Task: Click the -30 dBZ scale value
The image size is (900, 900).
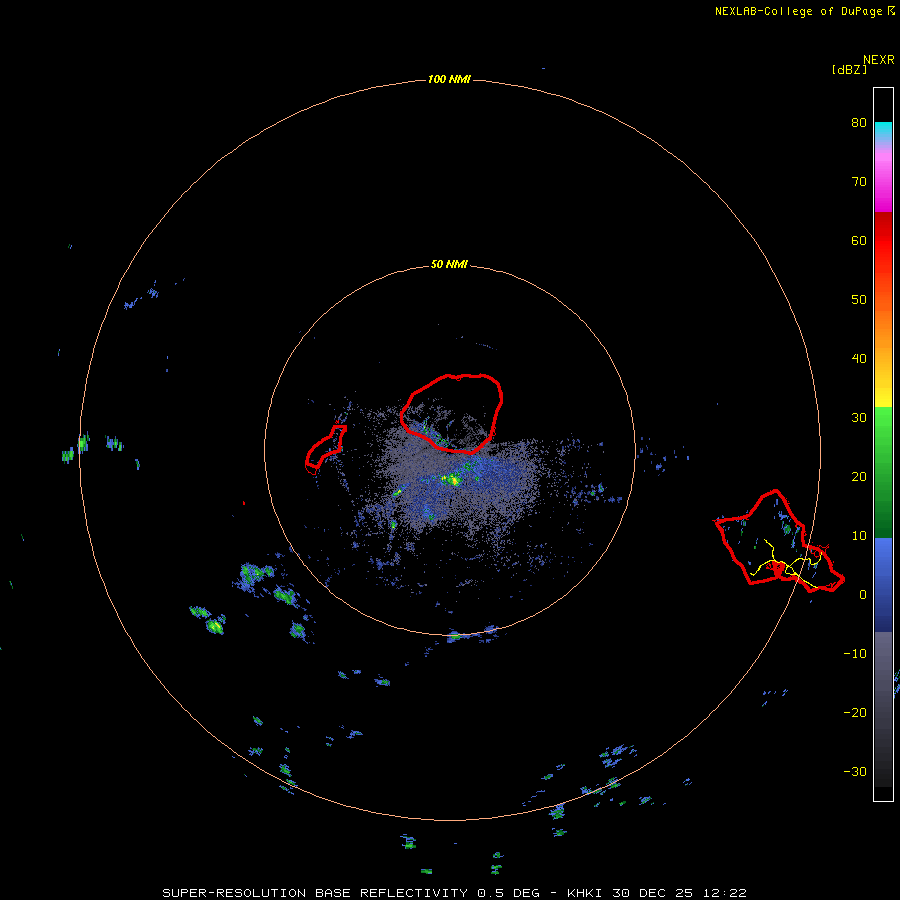Action: (855, 772)
